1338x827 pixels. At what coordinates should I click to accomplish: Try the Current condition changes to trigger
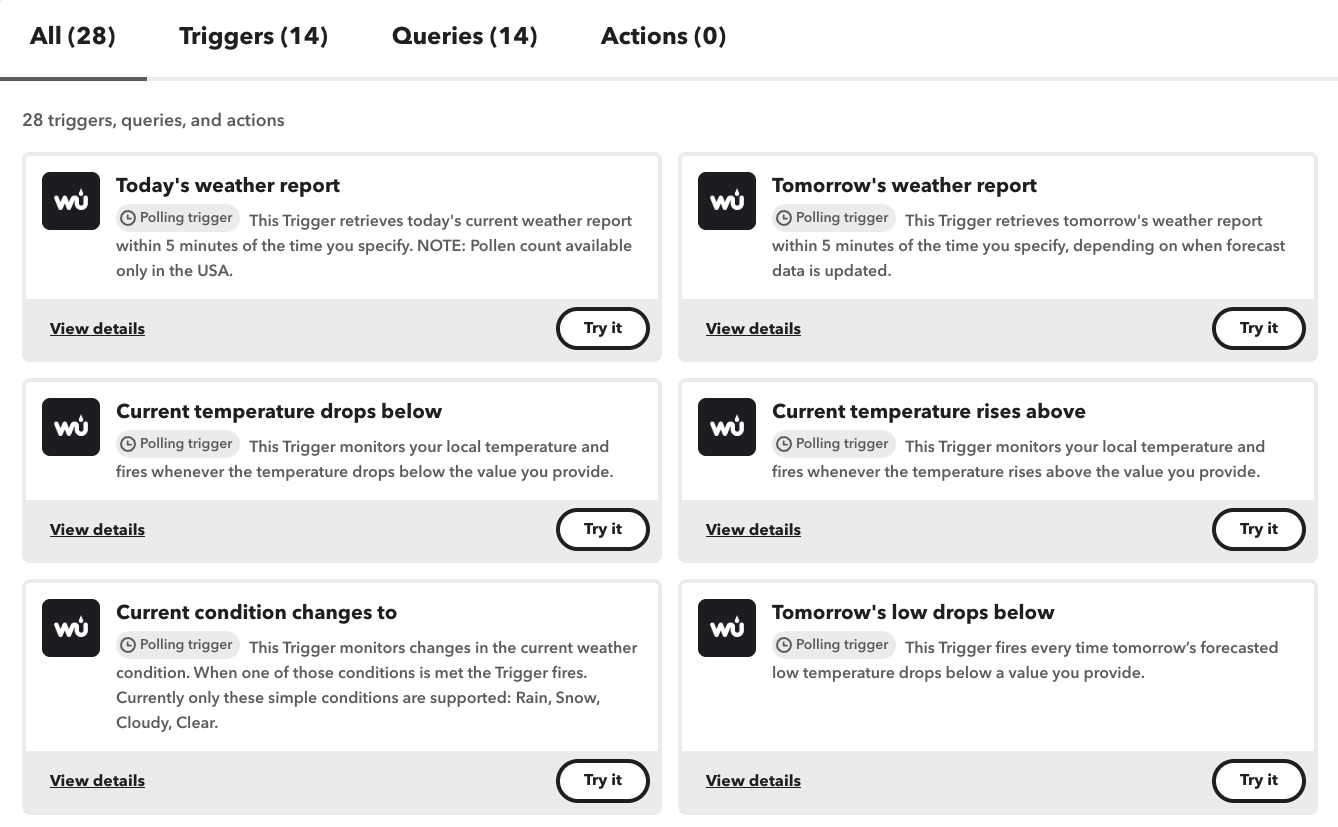pos(602,780)
